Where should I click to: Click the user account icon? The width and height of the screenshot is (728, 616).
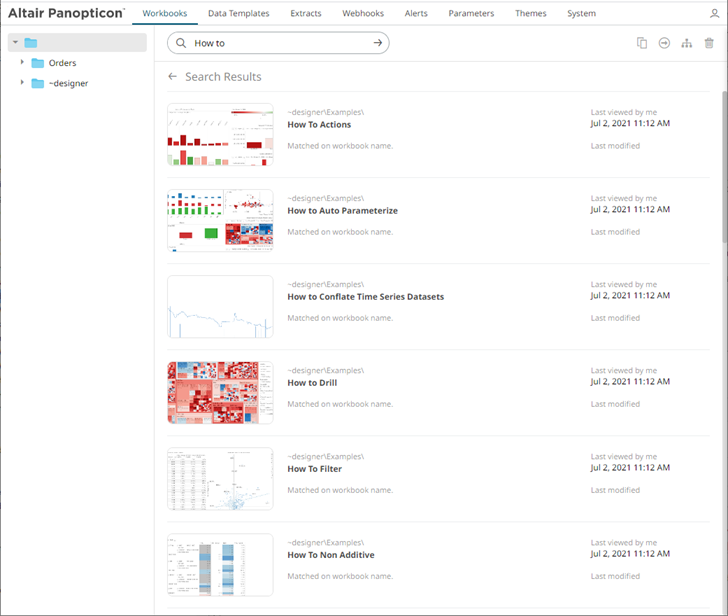(x=714, y=13)
